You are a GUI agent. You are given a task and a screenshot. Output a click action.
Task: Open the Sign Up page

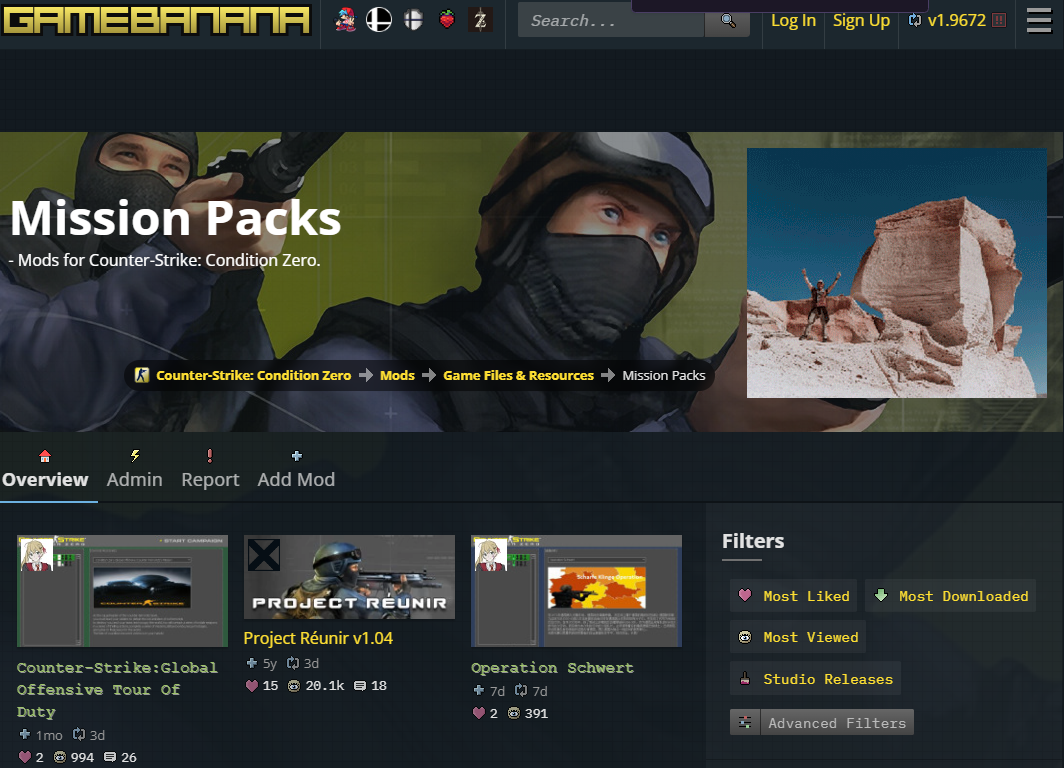tap(861, 20)
